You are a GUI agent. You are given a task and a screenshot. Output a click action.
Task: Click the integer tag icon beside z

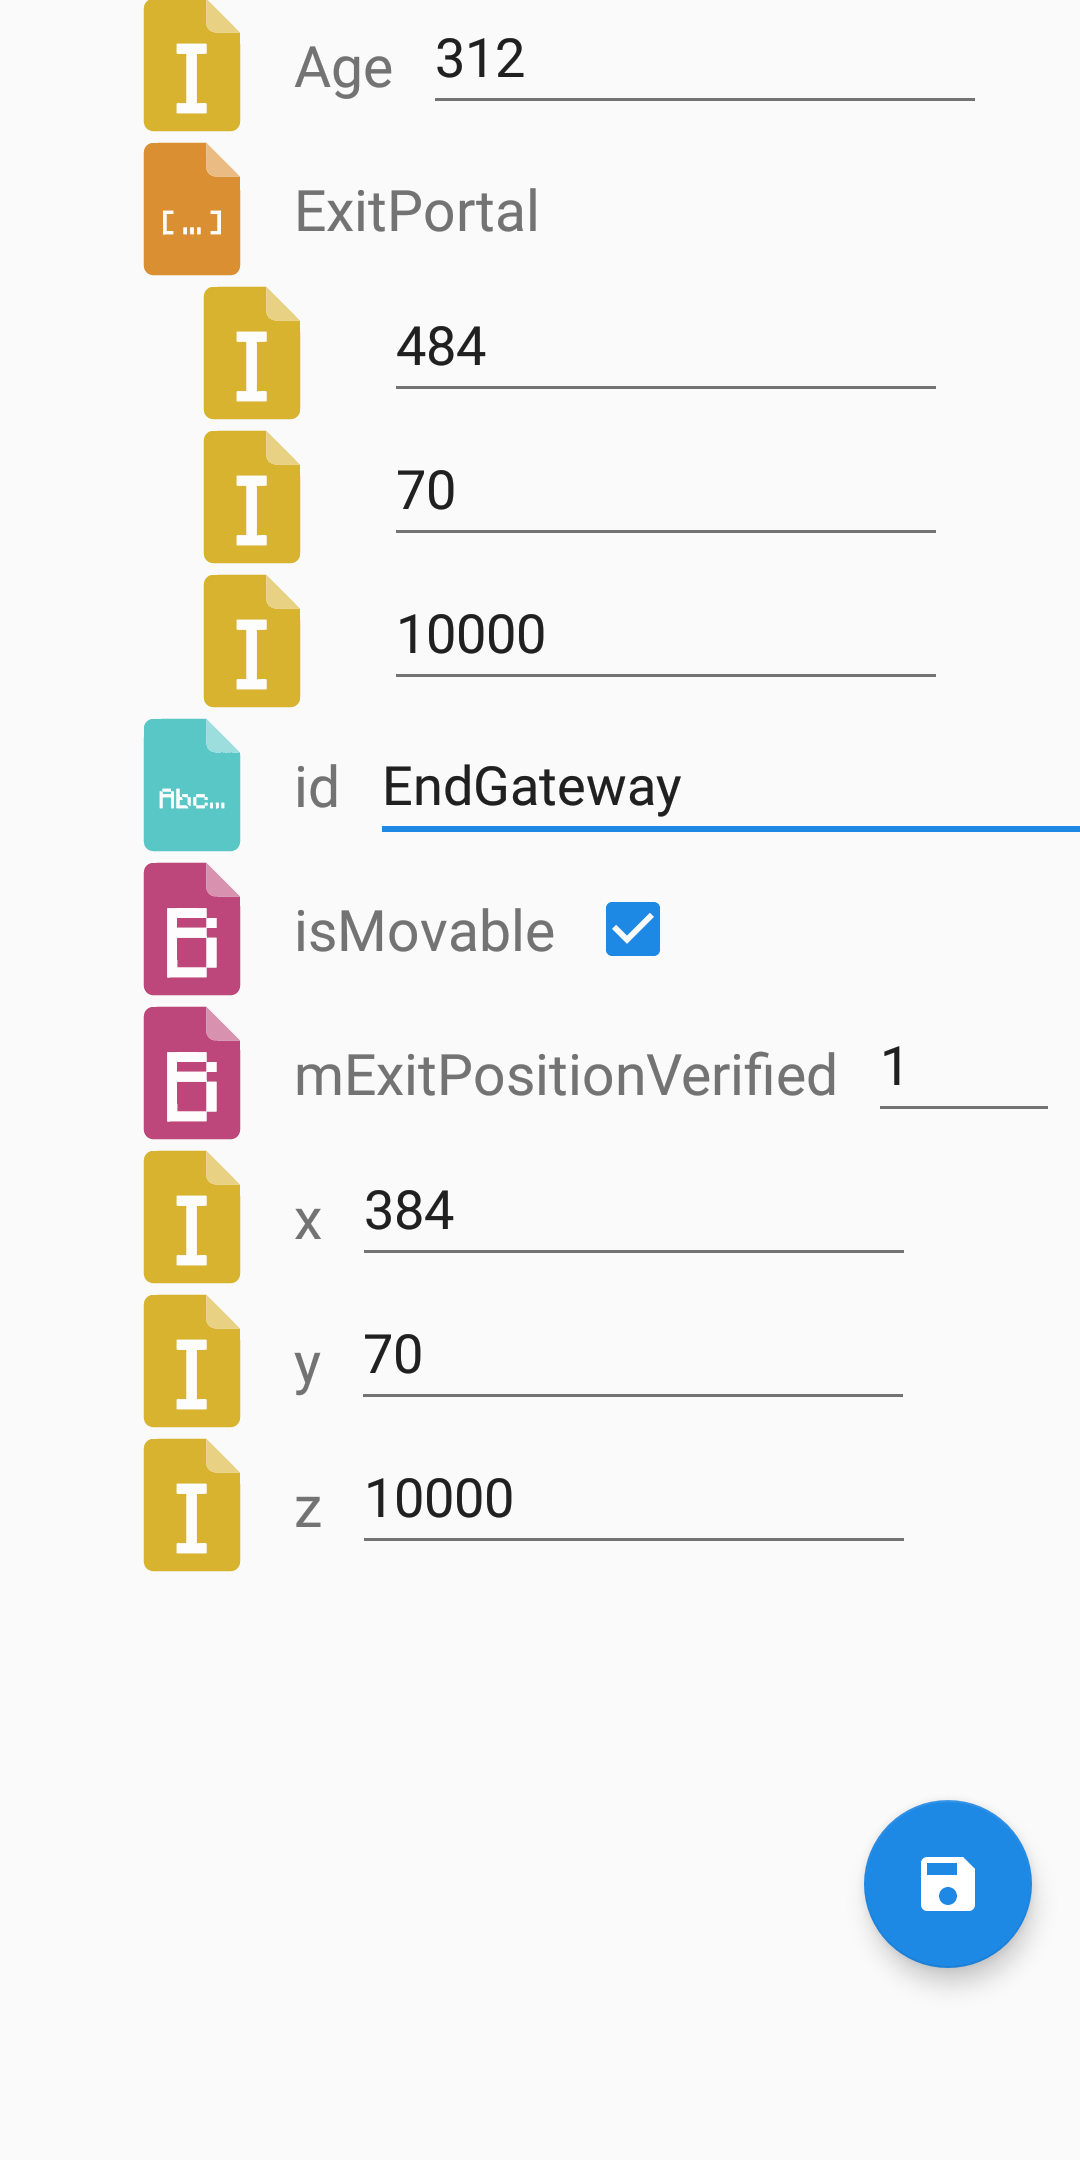coord(192,1506)
